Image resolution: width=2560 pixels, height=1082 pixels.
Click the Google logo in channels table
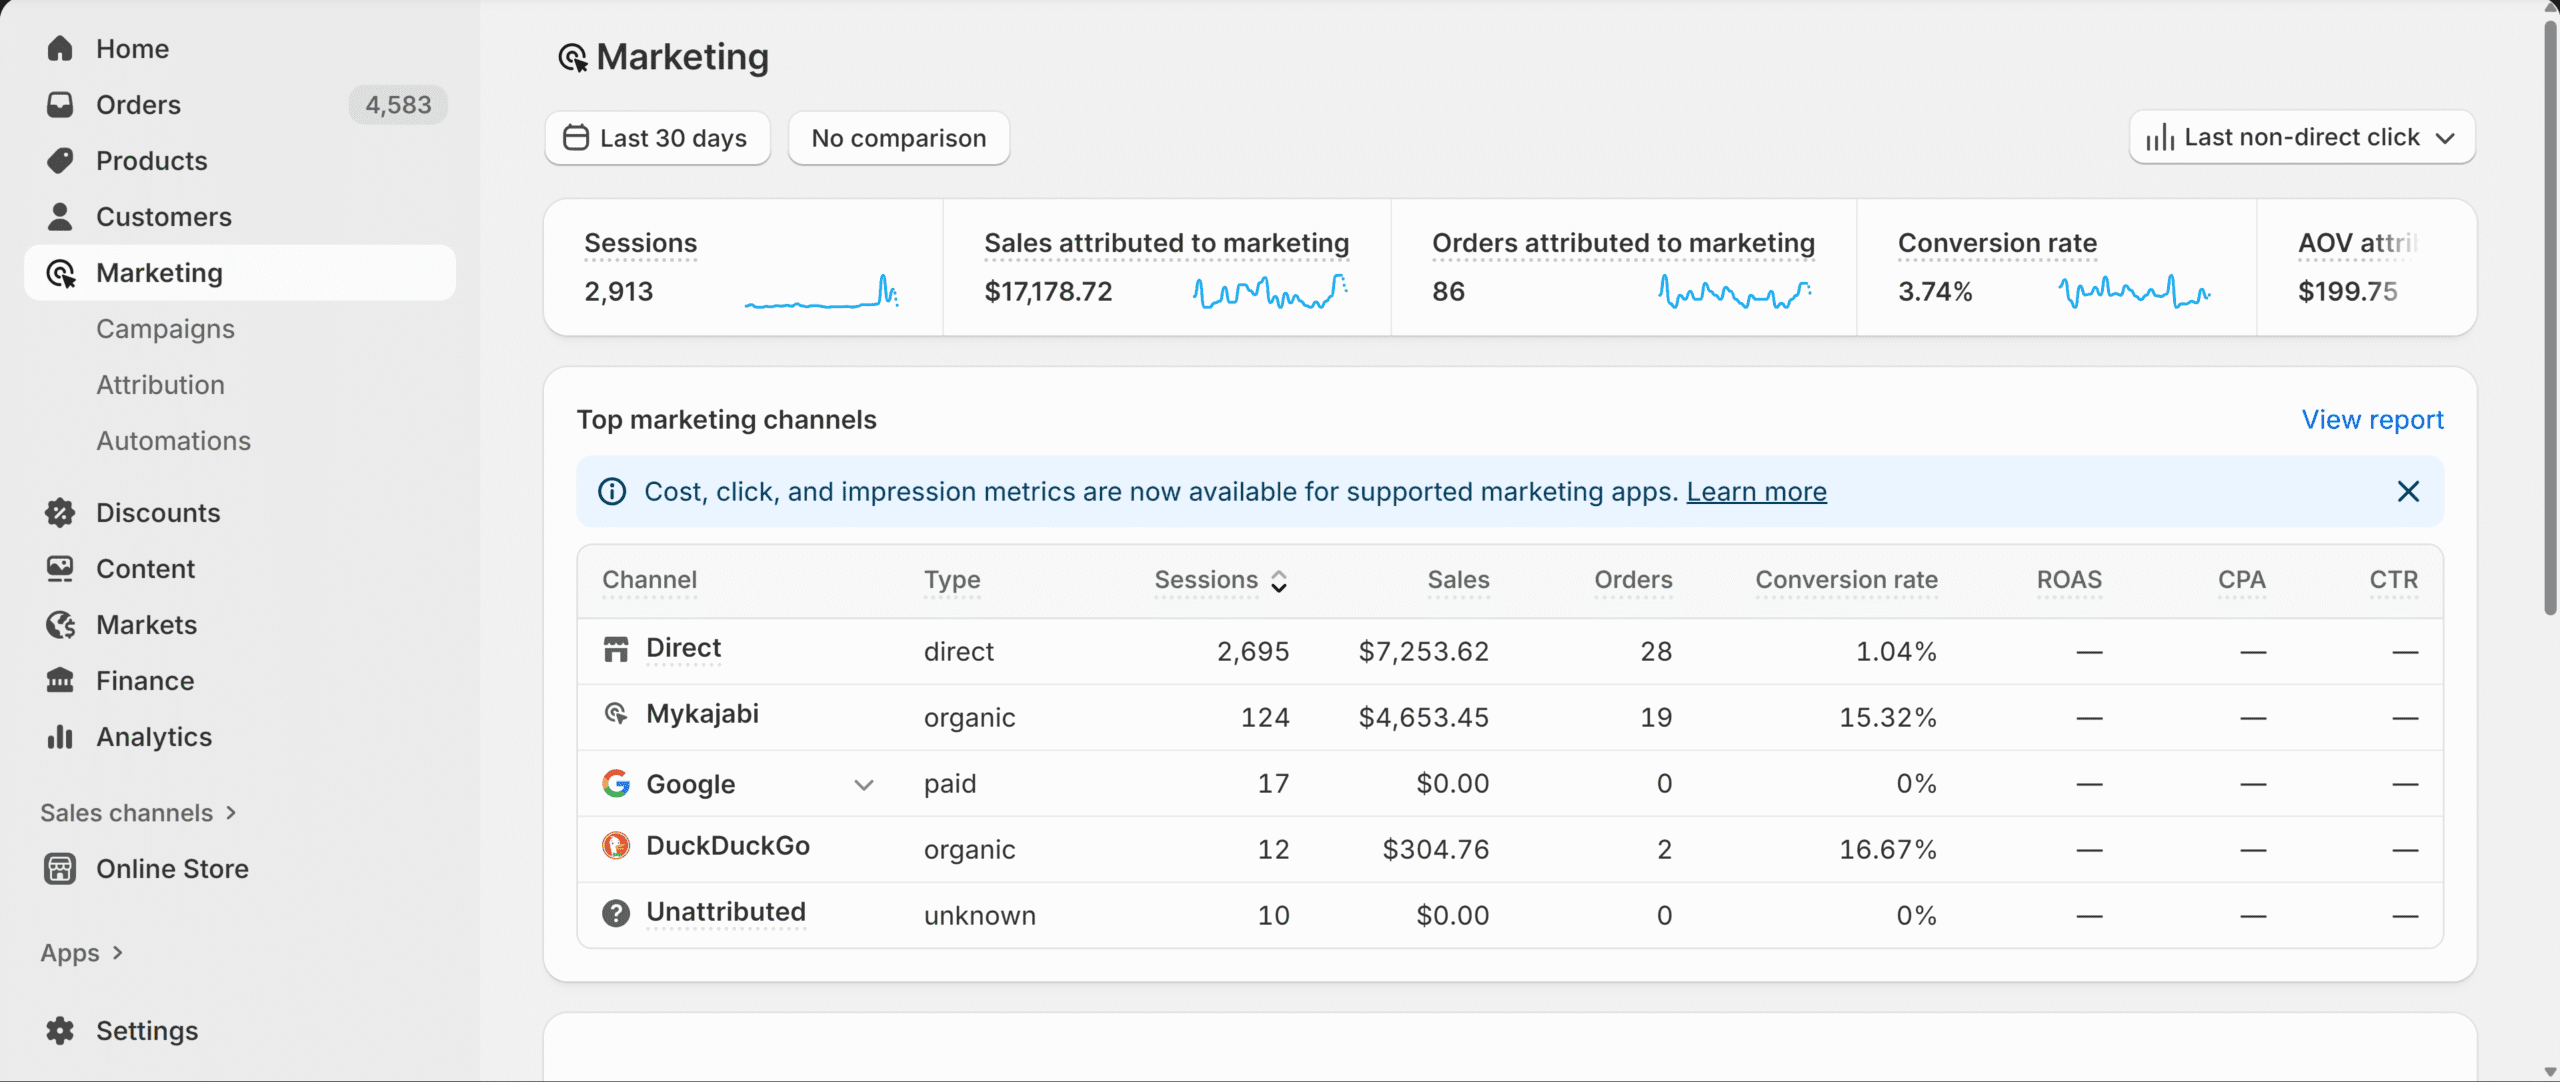tap(616, 784)
